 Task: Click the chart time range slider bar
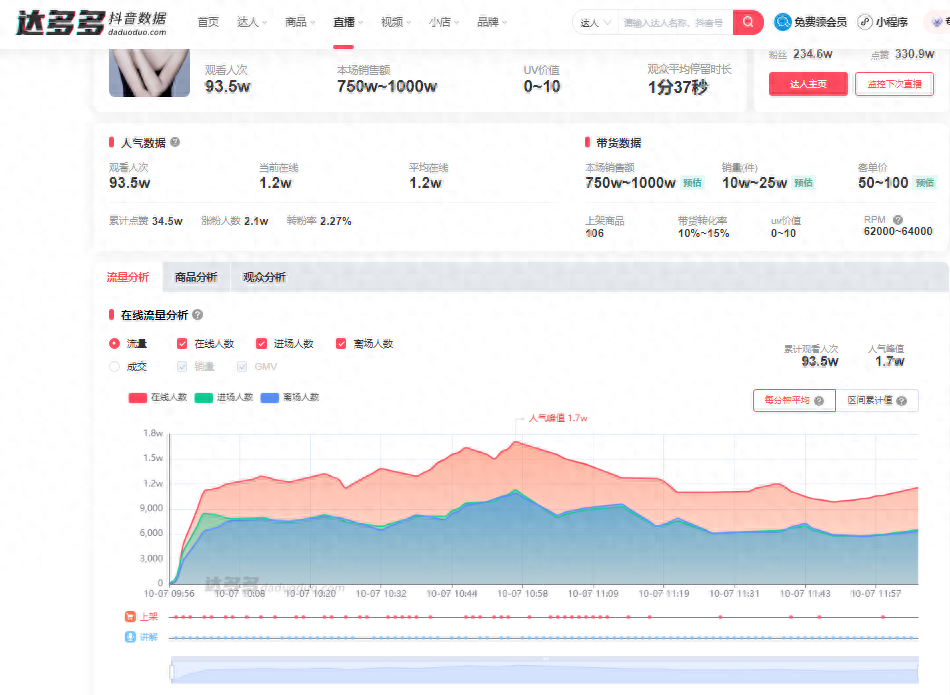[545, 671]
